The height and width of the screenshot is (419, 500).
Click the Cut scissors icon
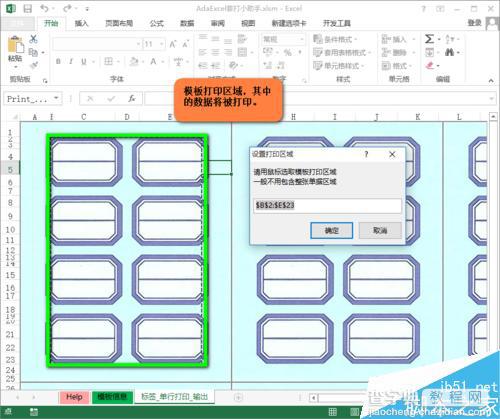click(x=33, y=39)
